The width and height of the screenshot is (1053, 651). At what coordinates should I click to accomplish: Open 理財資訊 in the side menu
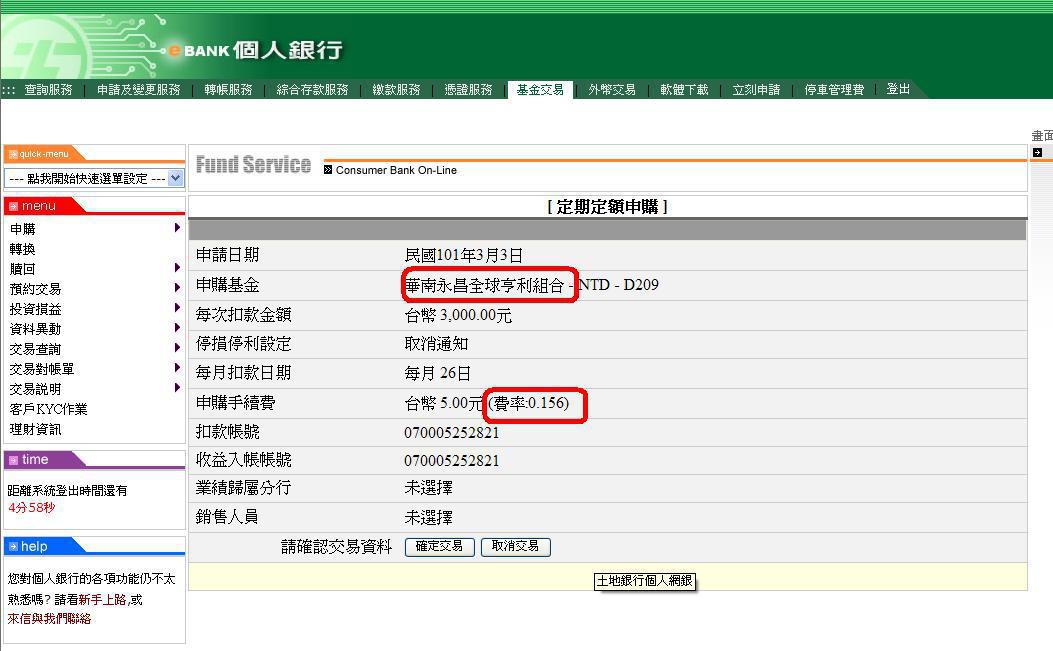pyautogui.click(x=35, y=429)
